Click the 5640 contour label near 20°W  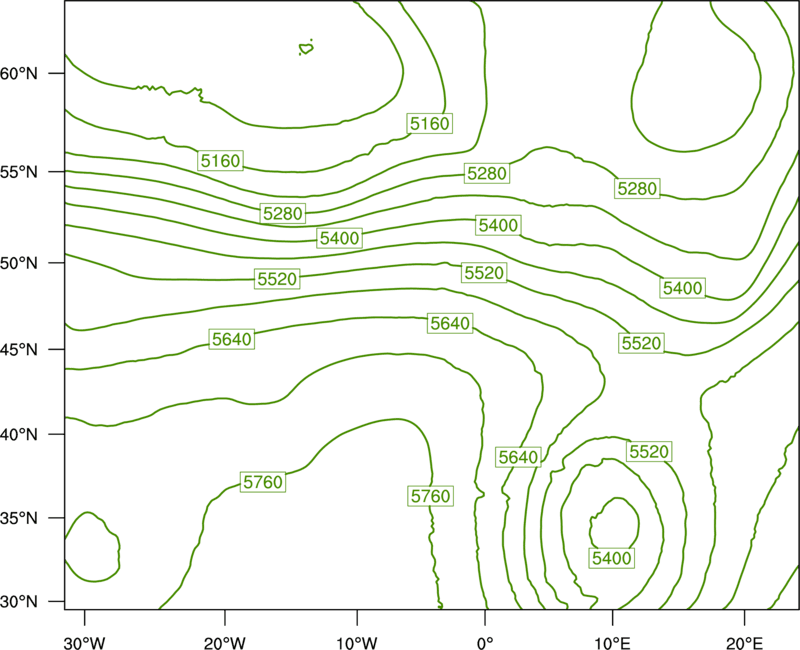pos(232,339)
